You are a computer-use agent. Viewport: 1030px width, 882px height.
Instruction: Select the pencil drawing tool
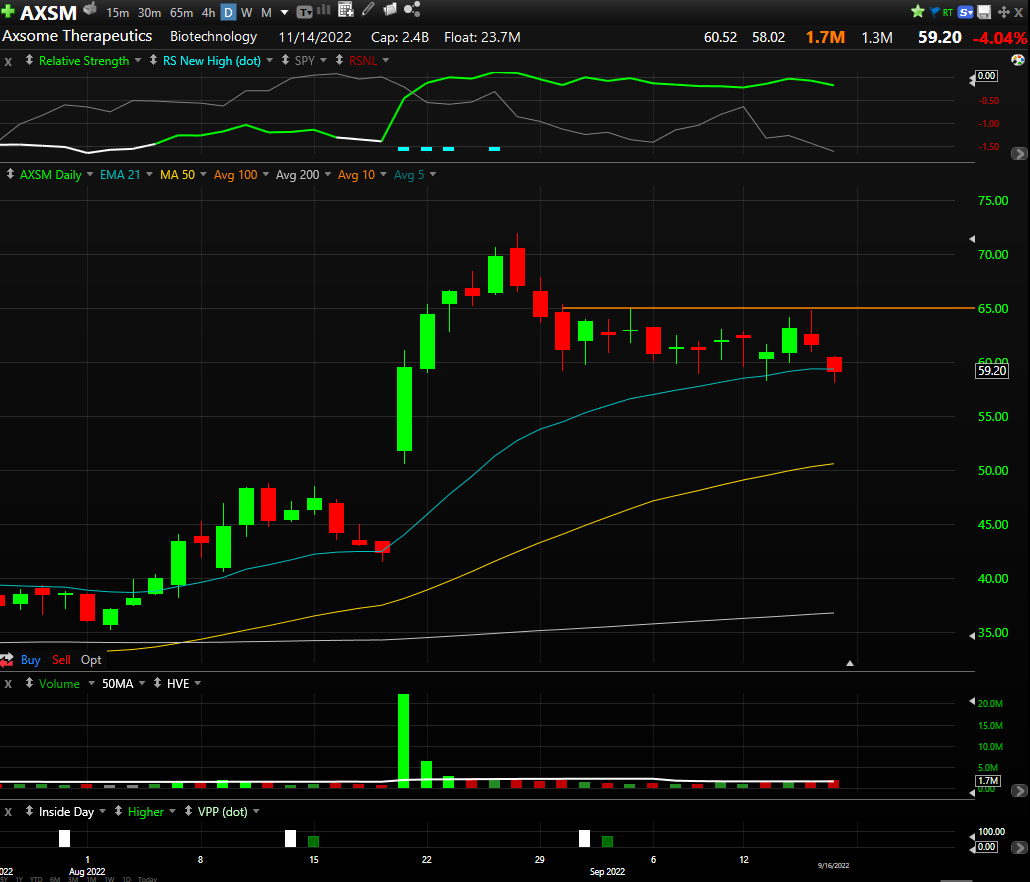368,9
